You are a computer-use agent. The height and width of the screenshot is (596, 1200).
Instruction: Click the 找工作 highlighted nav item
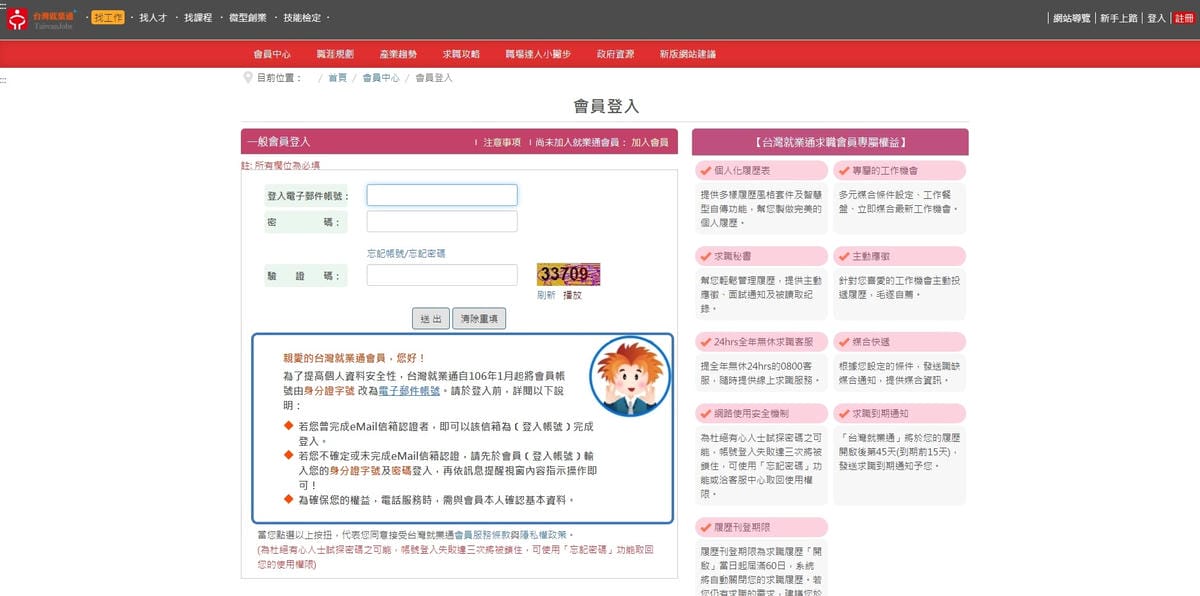[x=107, y=18]
